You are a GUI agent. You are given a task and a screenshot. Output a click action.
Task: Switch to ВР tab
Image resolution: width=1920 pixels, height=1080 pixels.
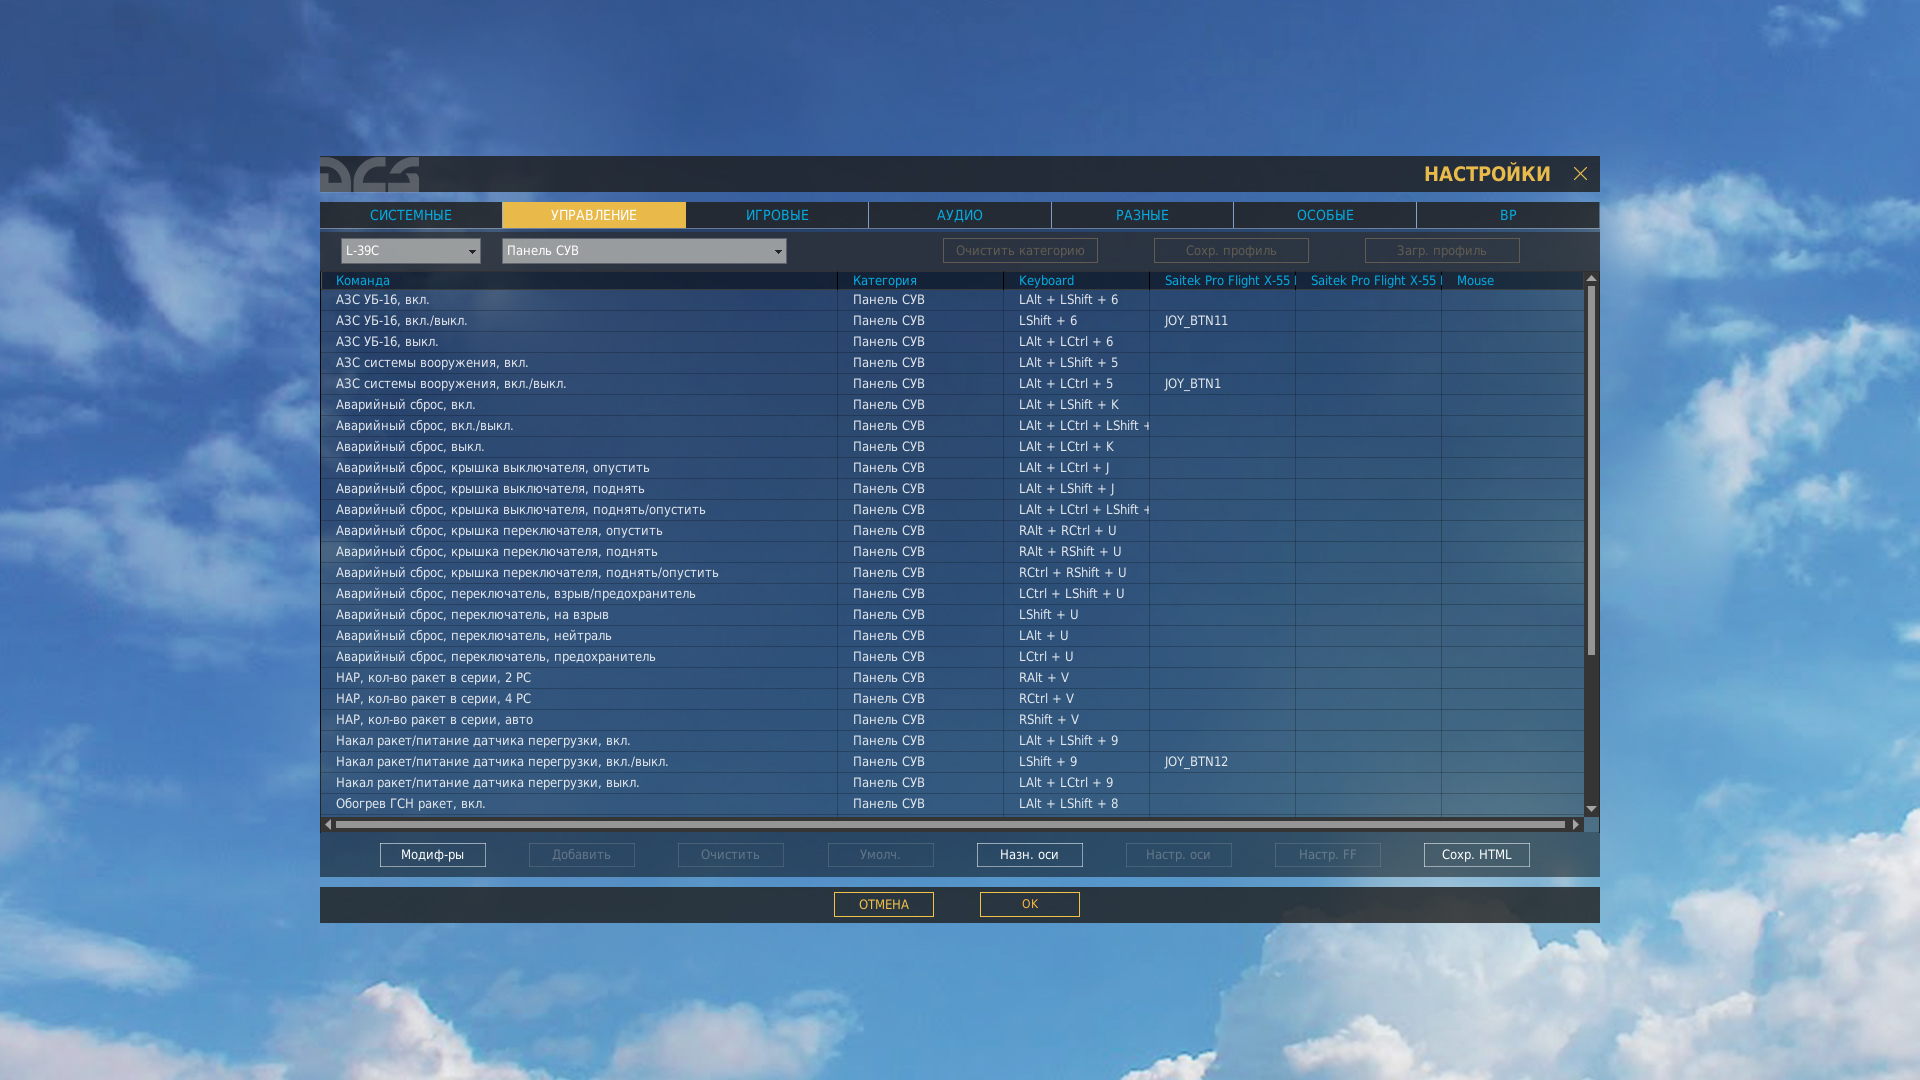click(1508, 215)
